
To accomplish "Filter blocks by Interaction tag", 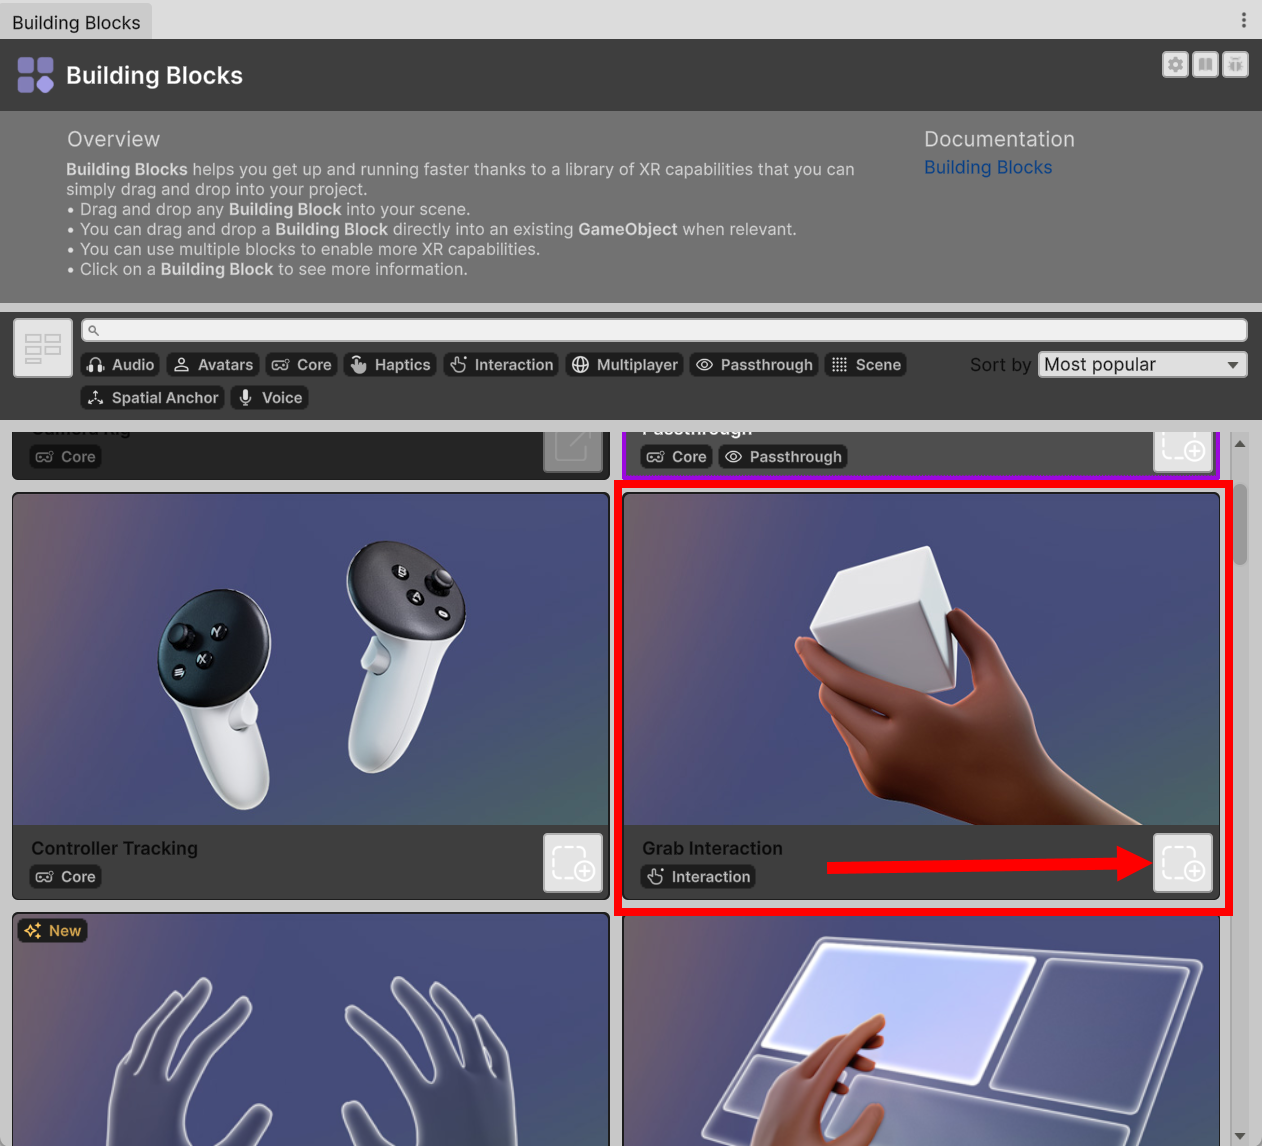I will click(501, 365).
